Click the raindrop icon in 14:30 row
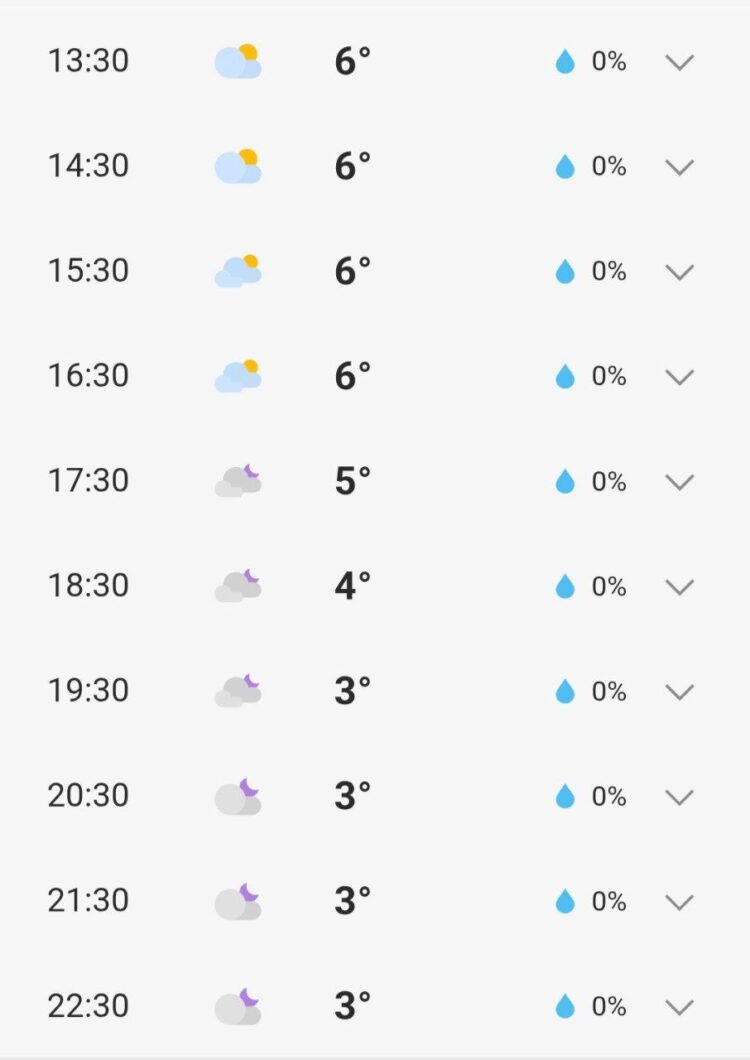This screenshot has width=750, height=1060. pyautogui.click(x=565, y=167)
